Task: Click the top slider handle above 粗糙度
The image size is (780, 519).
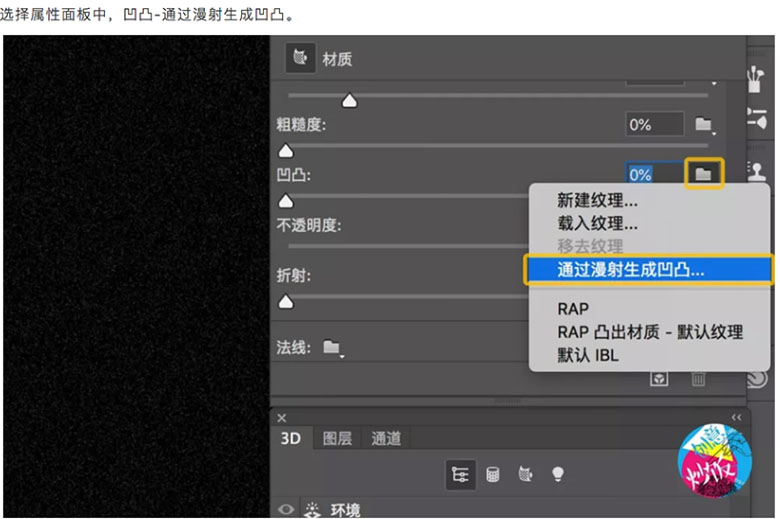Action: tap(350, 101)
